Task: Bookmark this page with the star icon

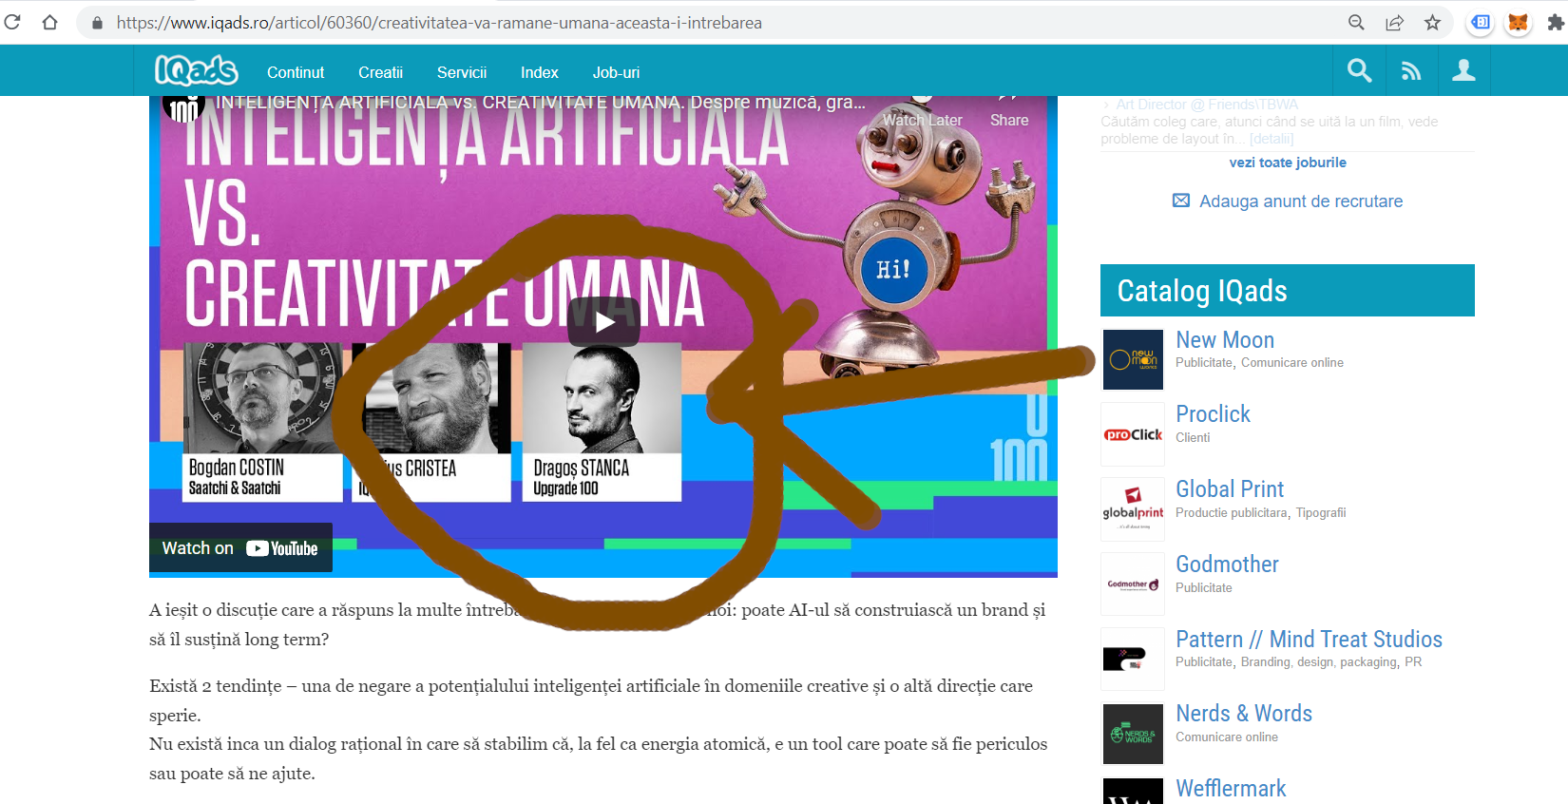Action: click(1432, 22)
